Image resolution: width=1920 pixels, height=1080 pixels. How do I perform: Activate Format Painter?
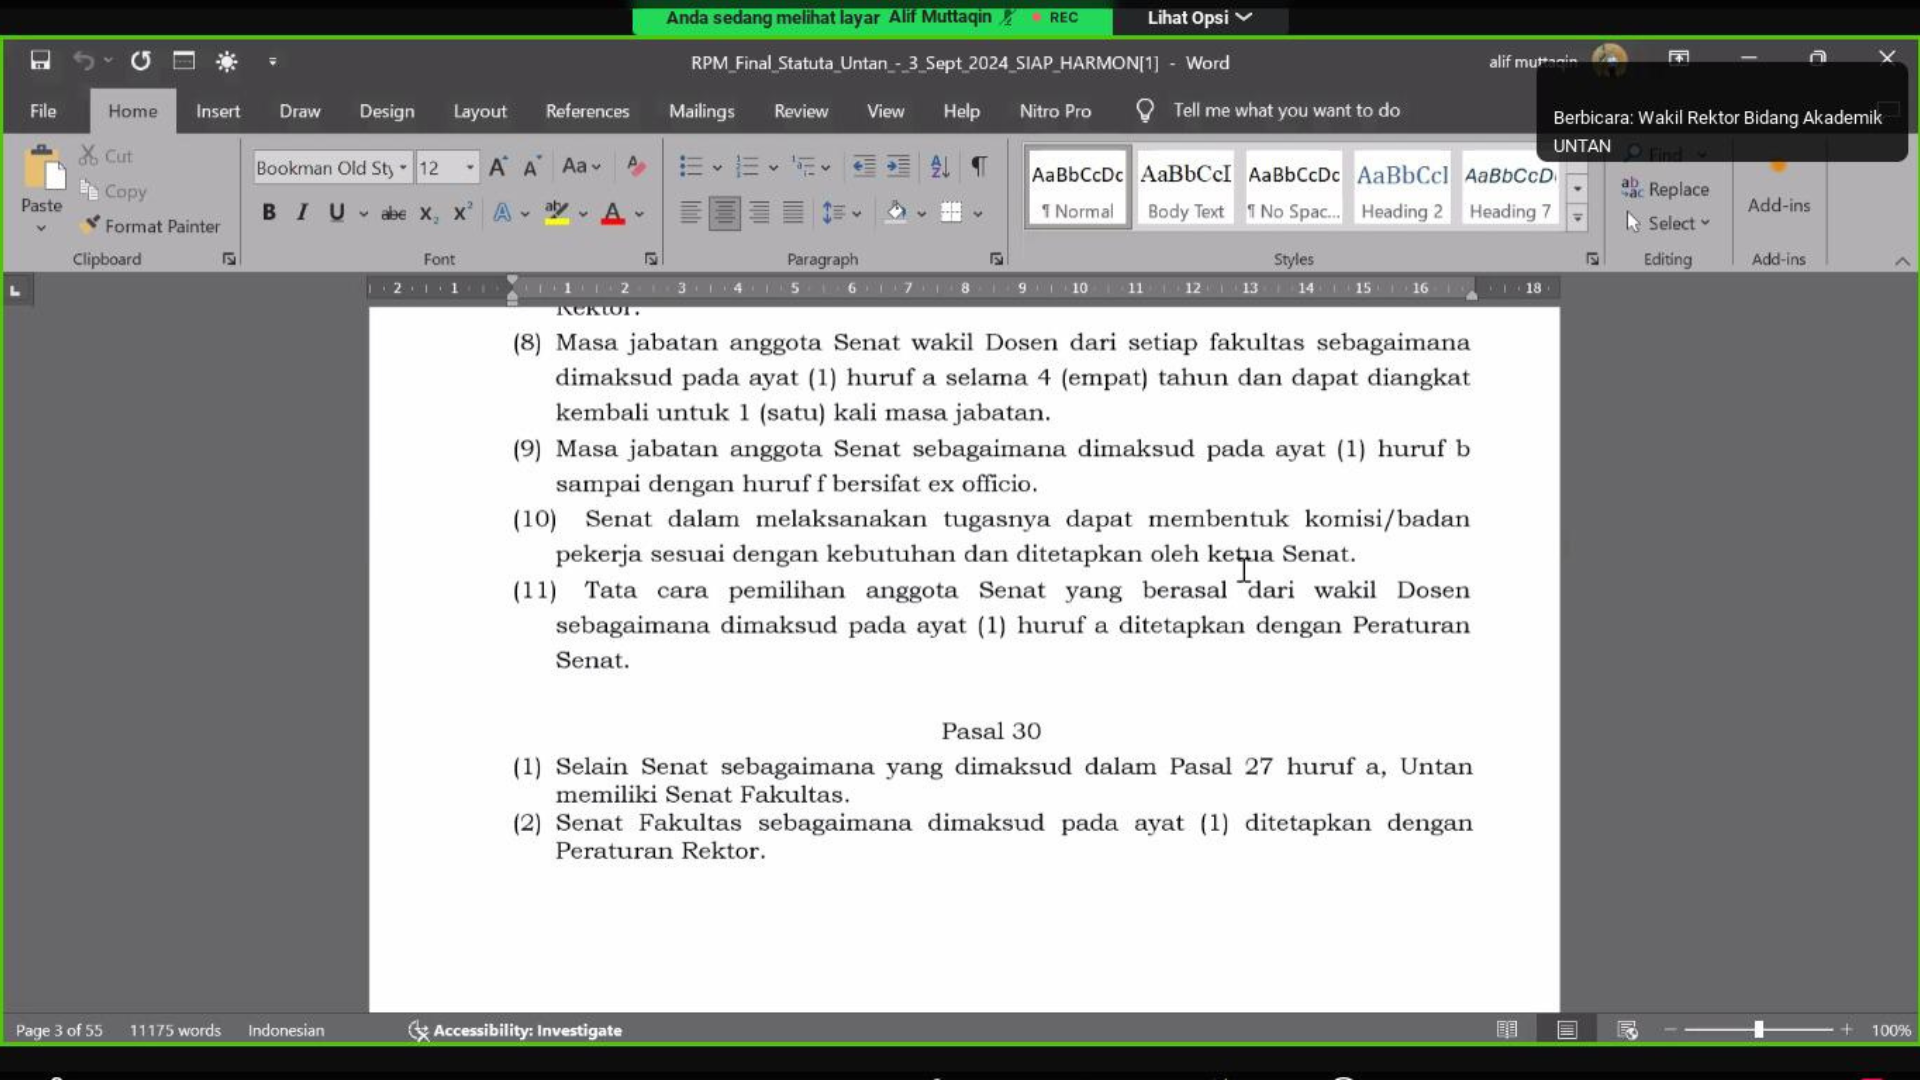point(151,226)
